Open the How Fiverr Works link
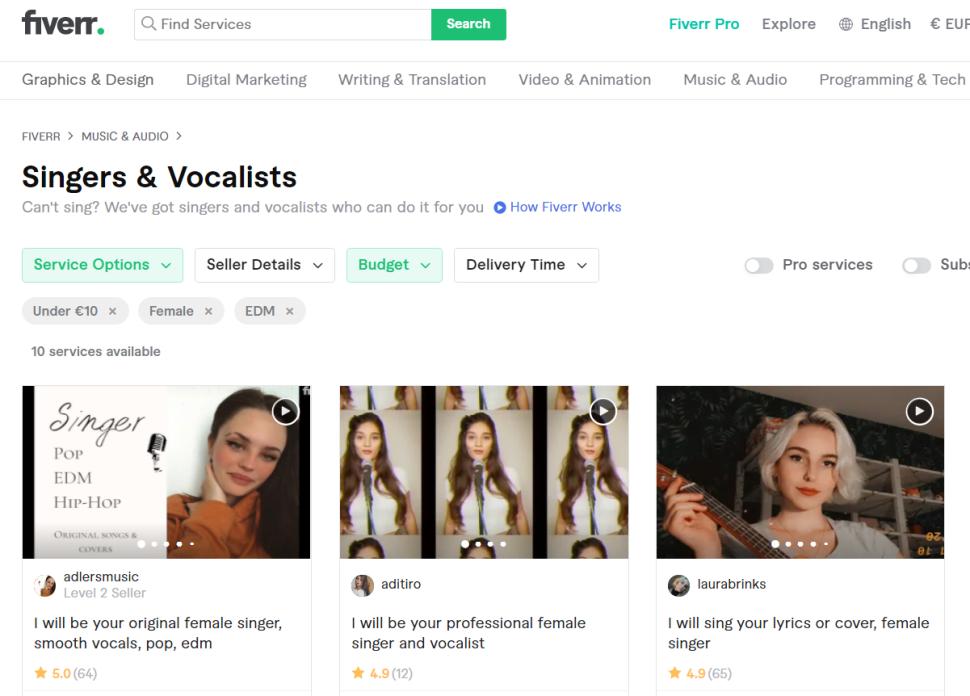 pos(565,207)
